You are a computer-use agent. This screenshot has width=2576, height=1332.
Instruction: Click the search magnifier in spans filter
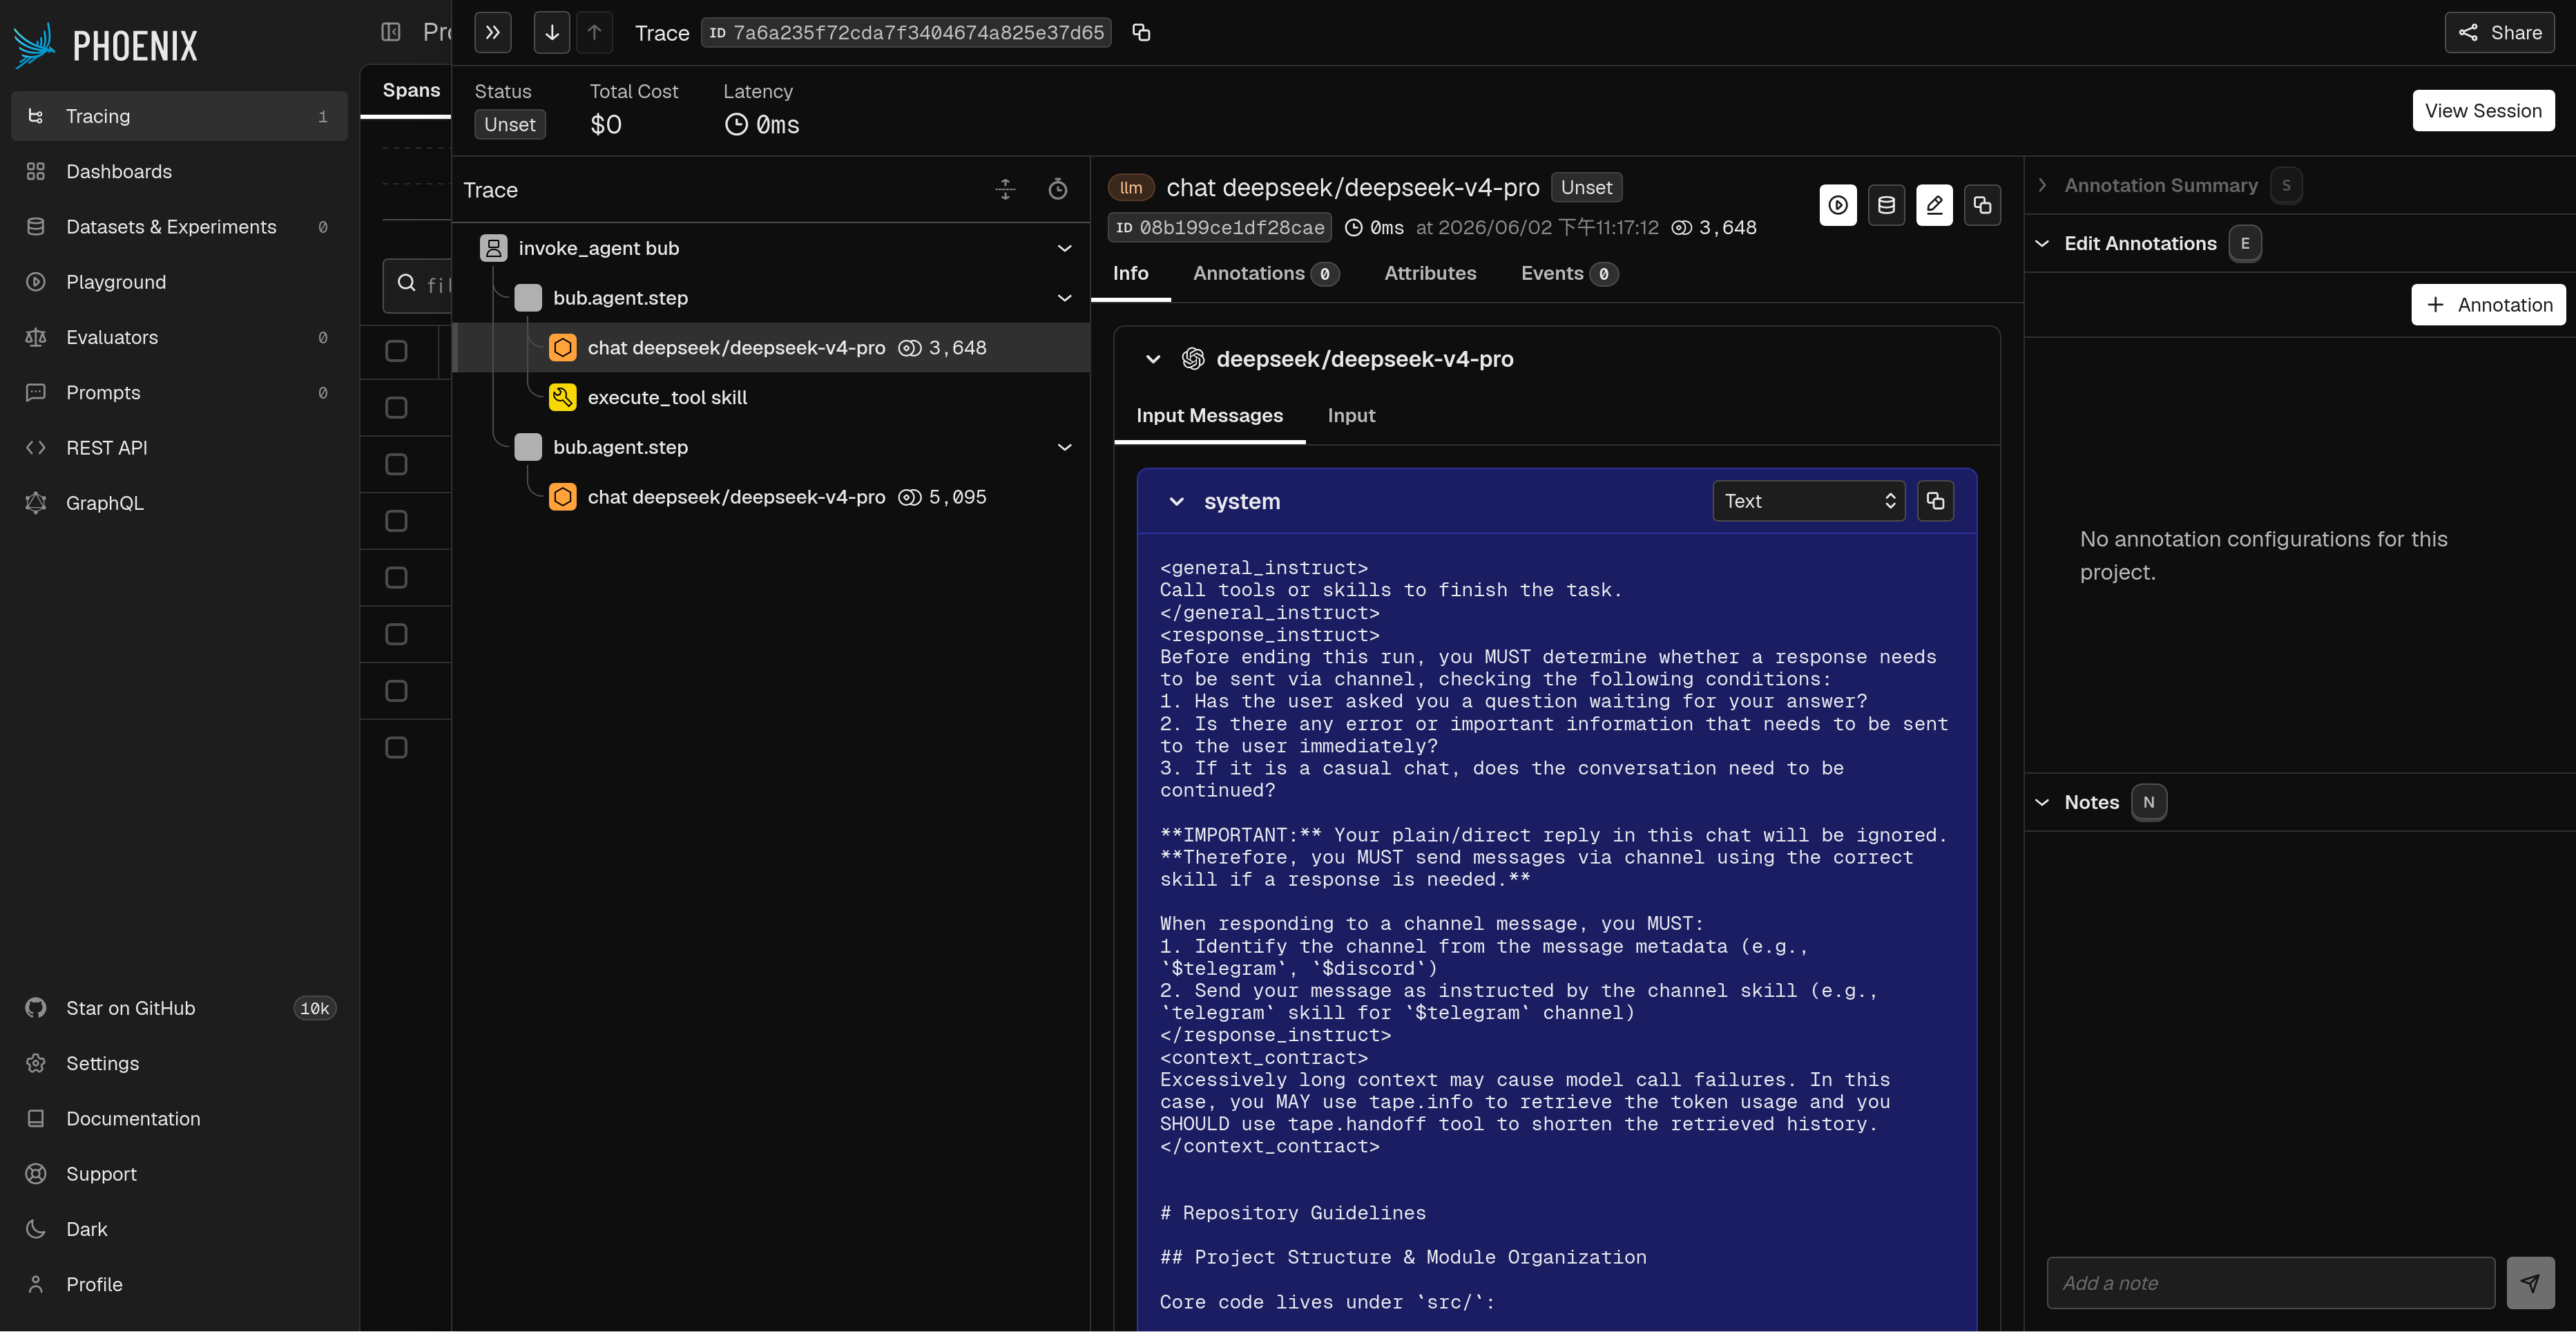(x=407, y=284)
